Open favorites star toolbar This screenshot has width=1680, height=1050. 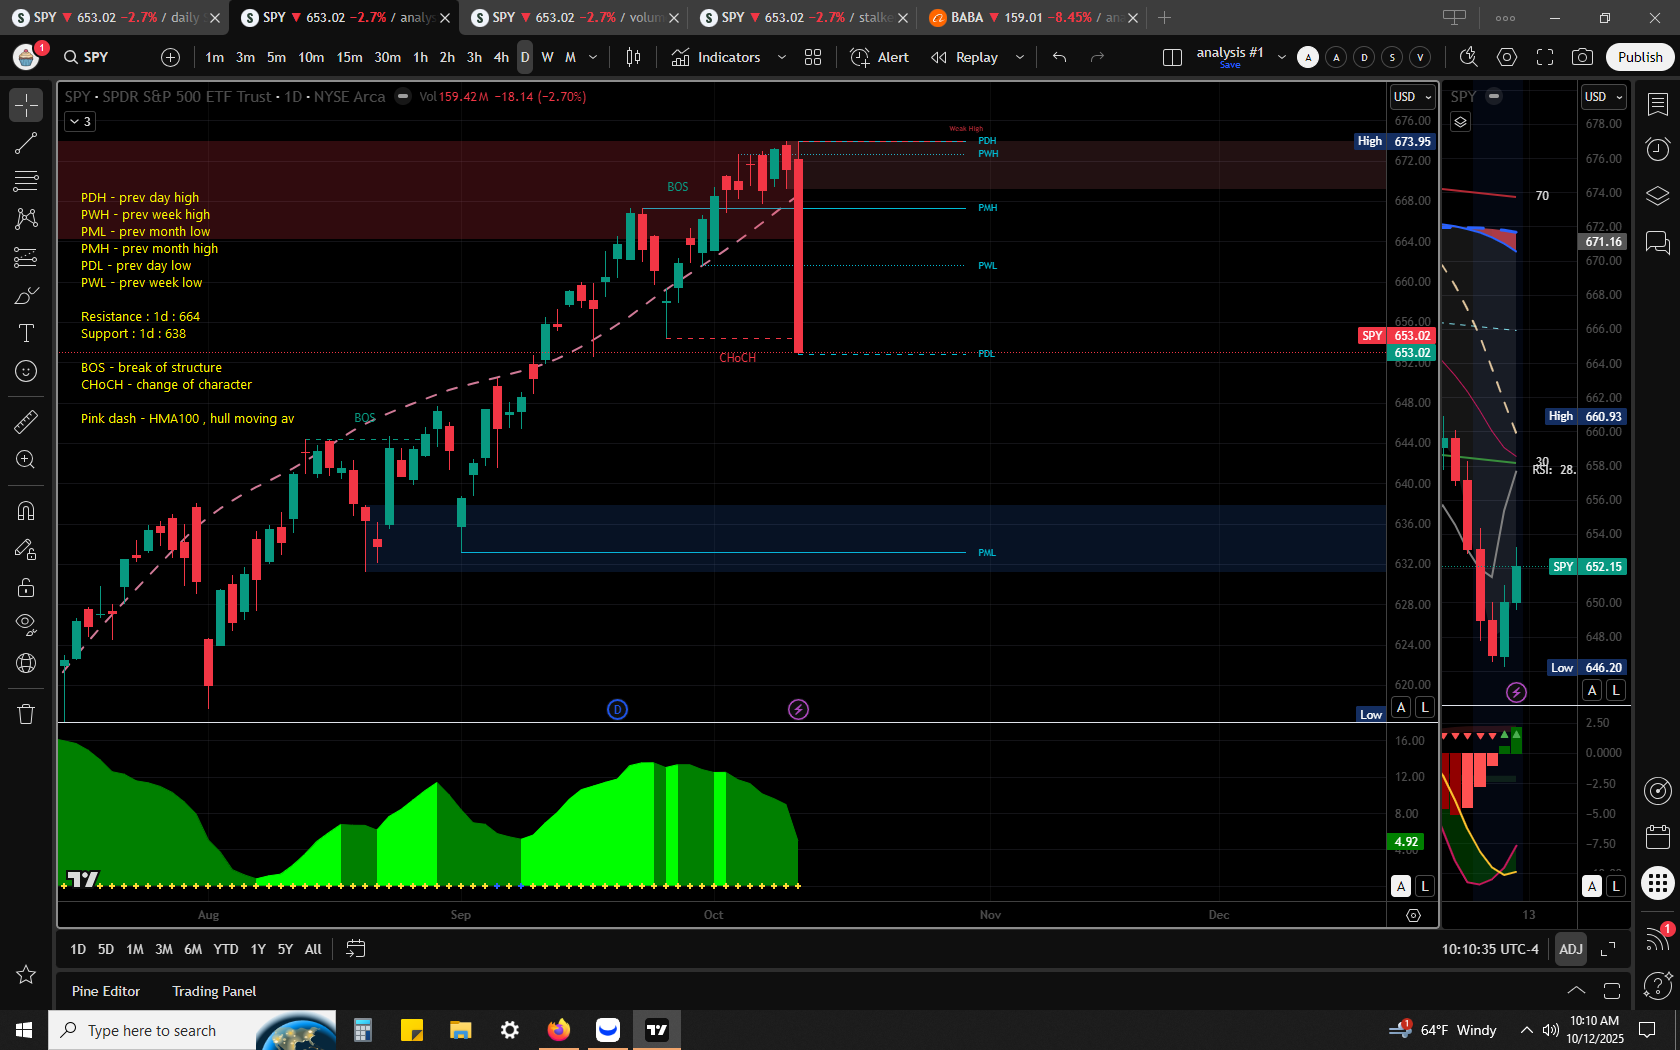click(26, 974)
